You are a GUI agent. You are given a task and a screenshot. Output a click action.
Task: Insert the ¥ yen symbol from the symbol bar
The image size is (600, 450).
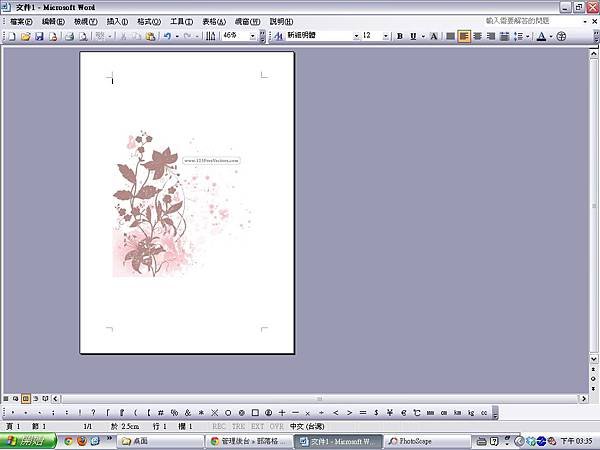pos(390,412)
